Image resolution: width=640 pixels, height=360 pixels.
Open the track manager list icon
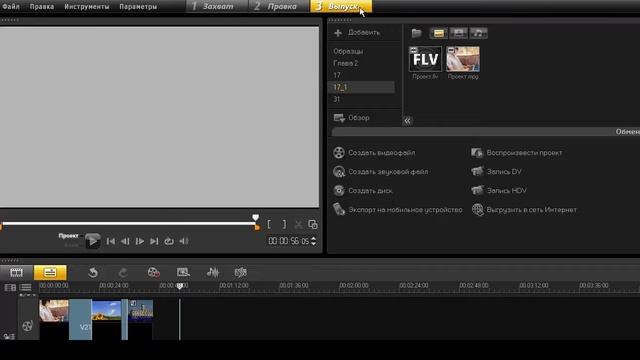[25, 288]
